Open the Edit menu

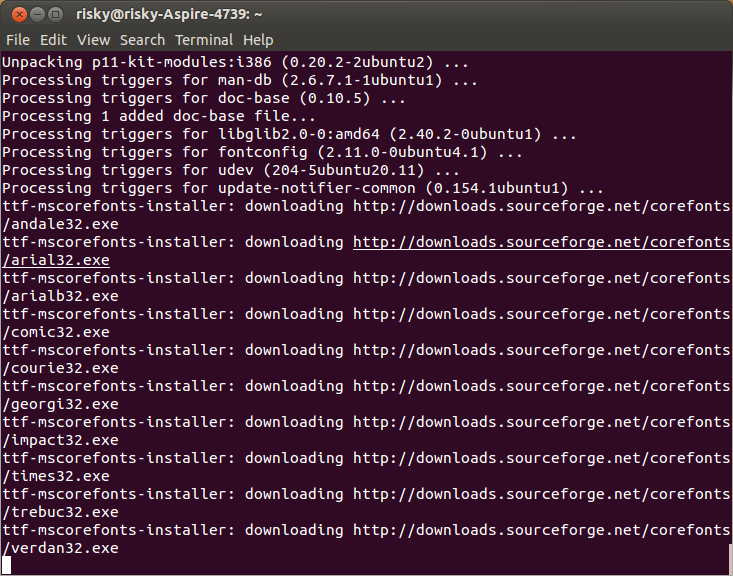53,40
